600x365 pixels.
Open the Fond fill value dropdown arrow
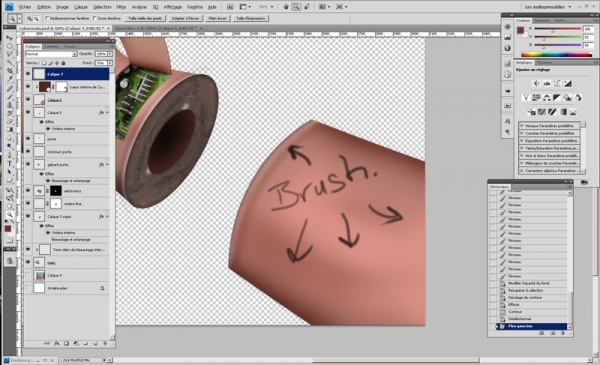[x=110, y=63]
